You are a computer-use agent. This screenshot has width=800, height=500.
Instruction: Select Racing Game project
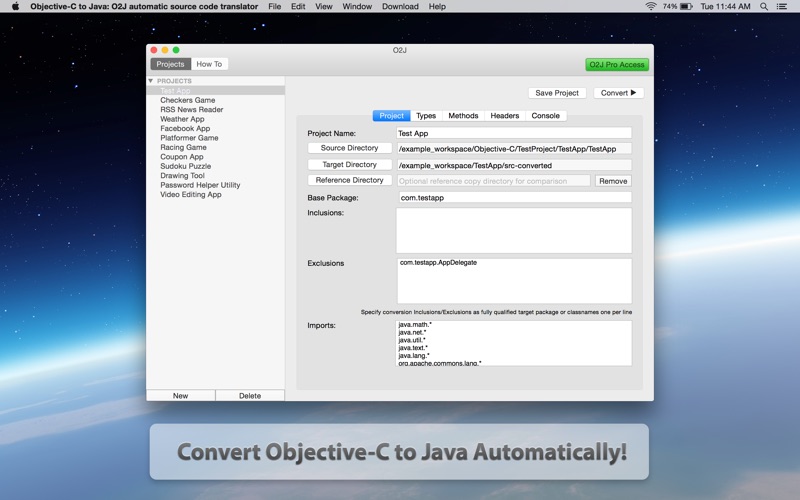pos(215,147)
